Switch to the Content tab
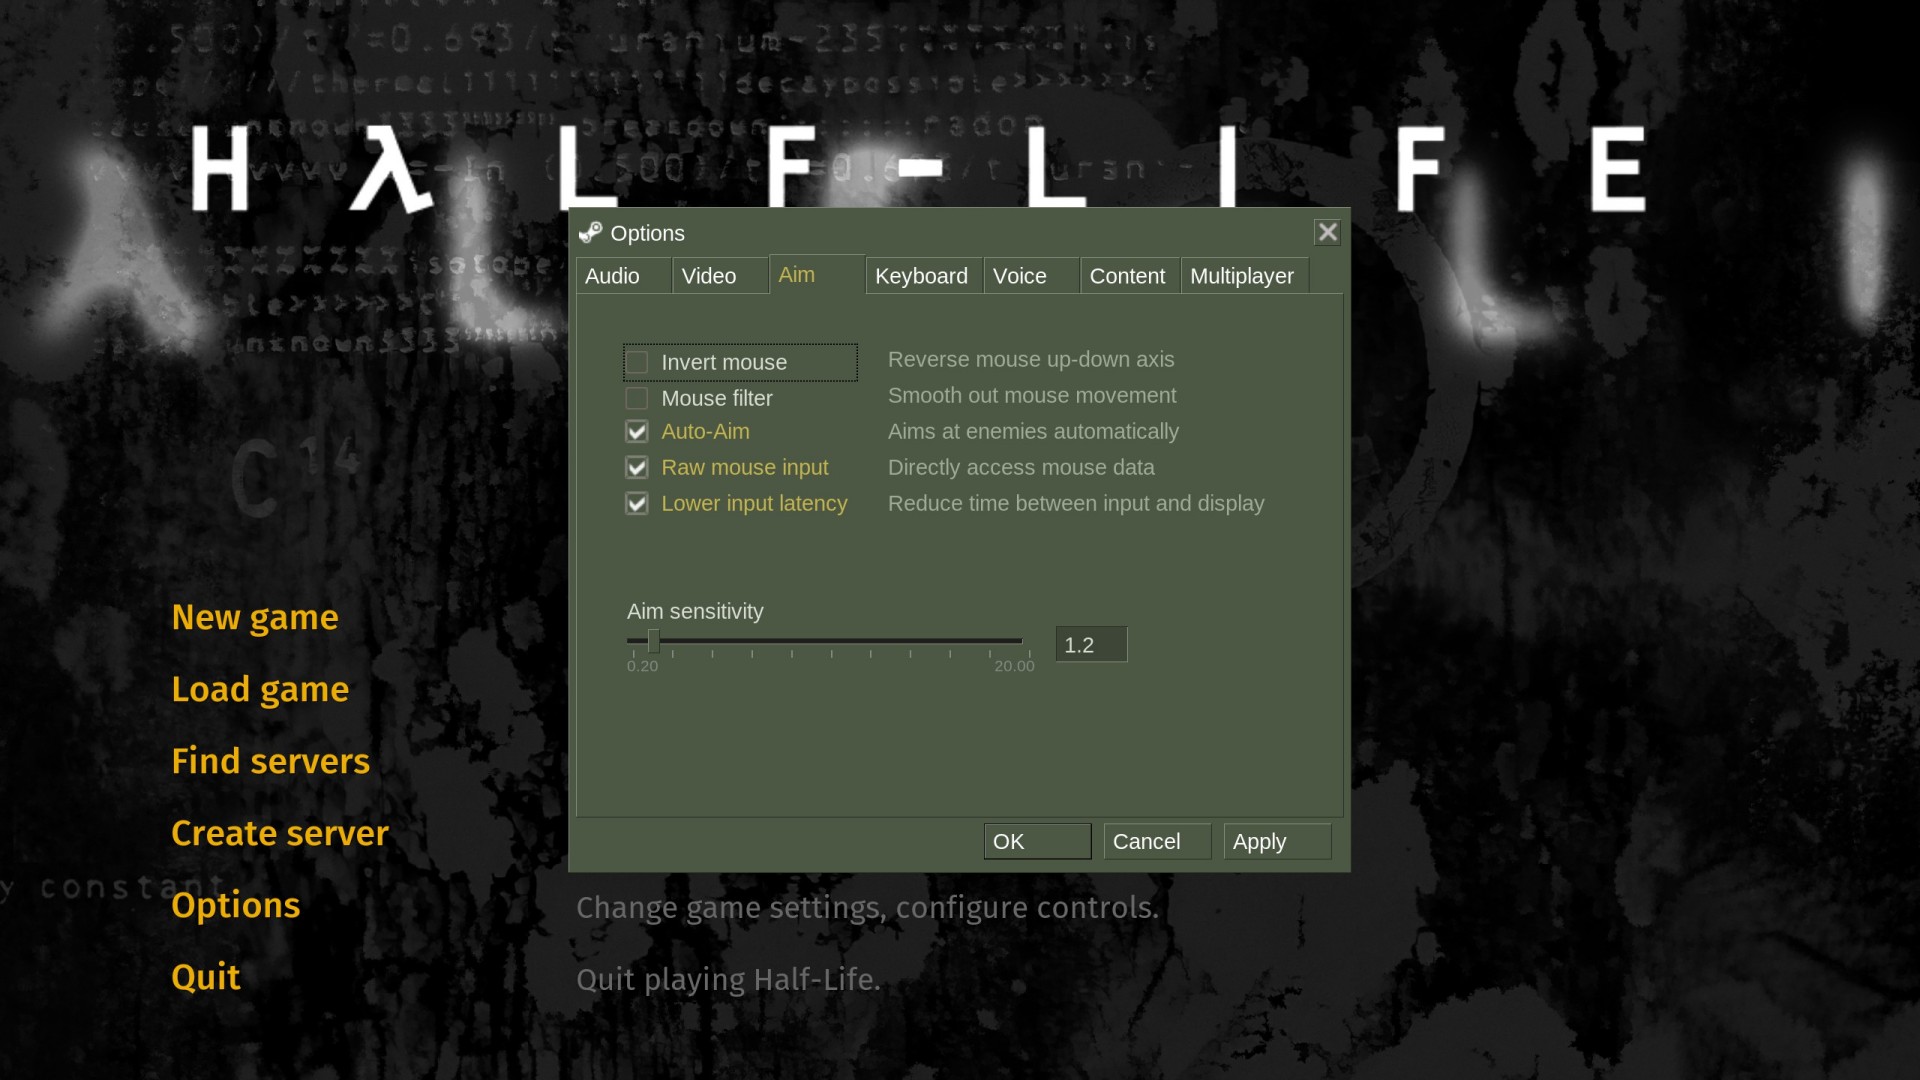 pos(1130,276)
